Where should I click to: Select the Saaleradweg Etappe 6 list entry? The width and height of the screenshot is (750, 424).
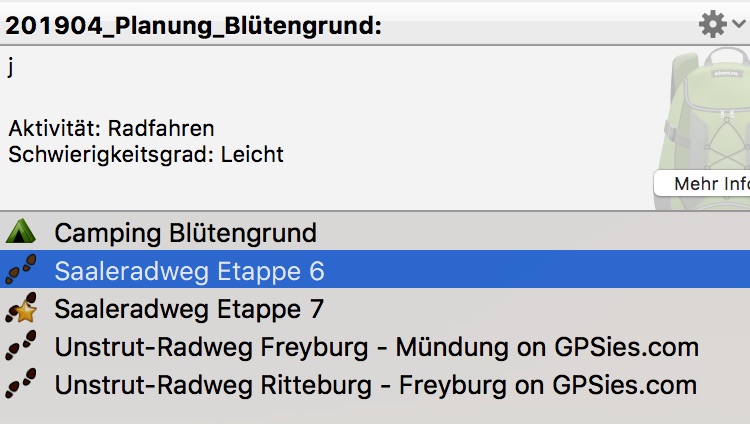(375, 269)
